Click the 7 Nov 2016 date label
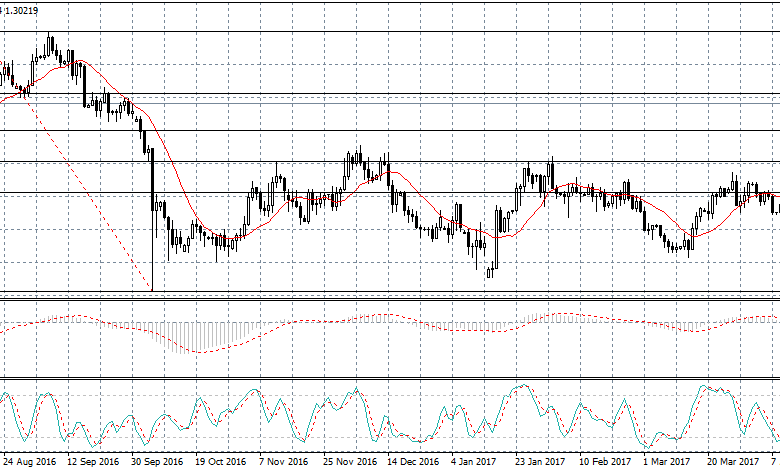780x473 pixels. [x=285, y=462]
